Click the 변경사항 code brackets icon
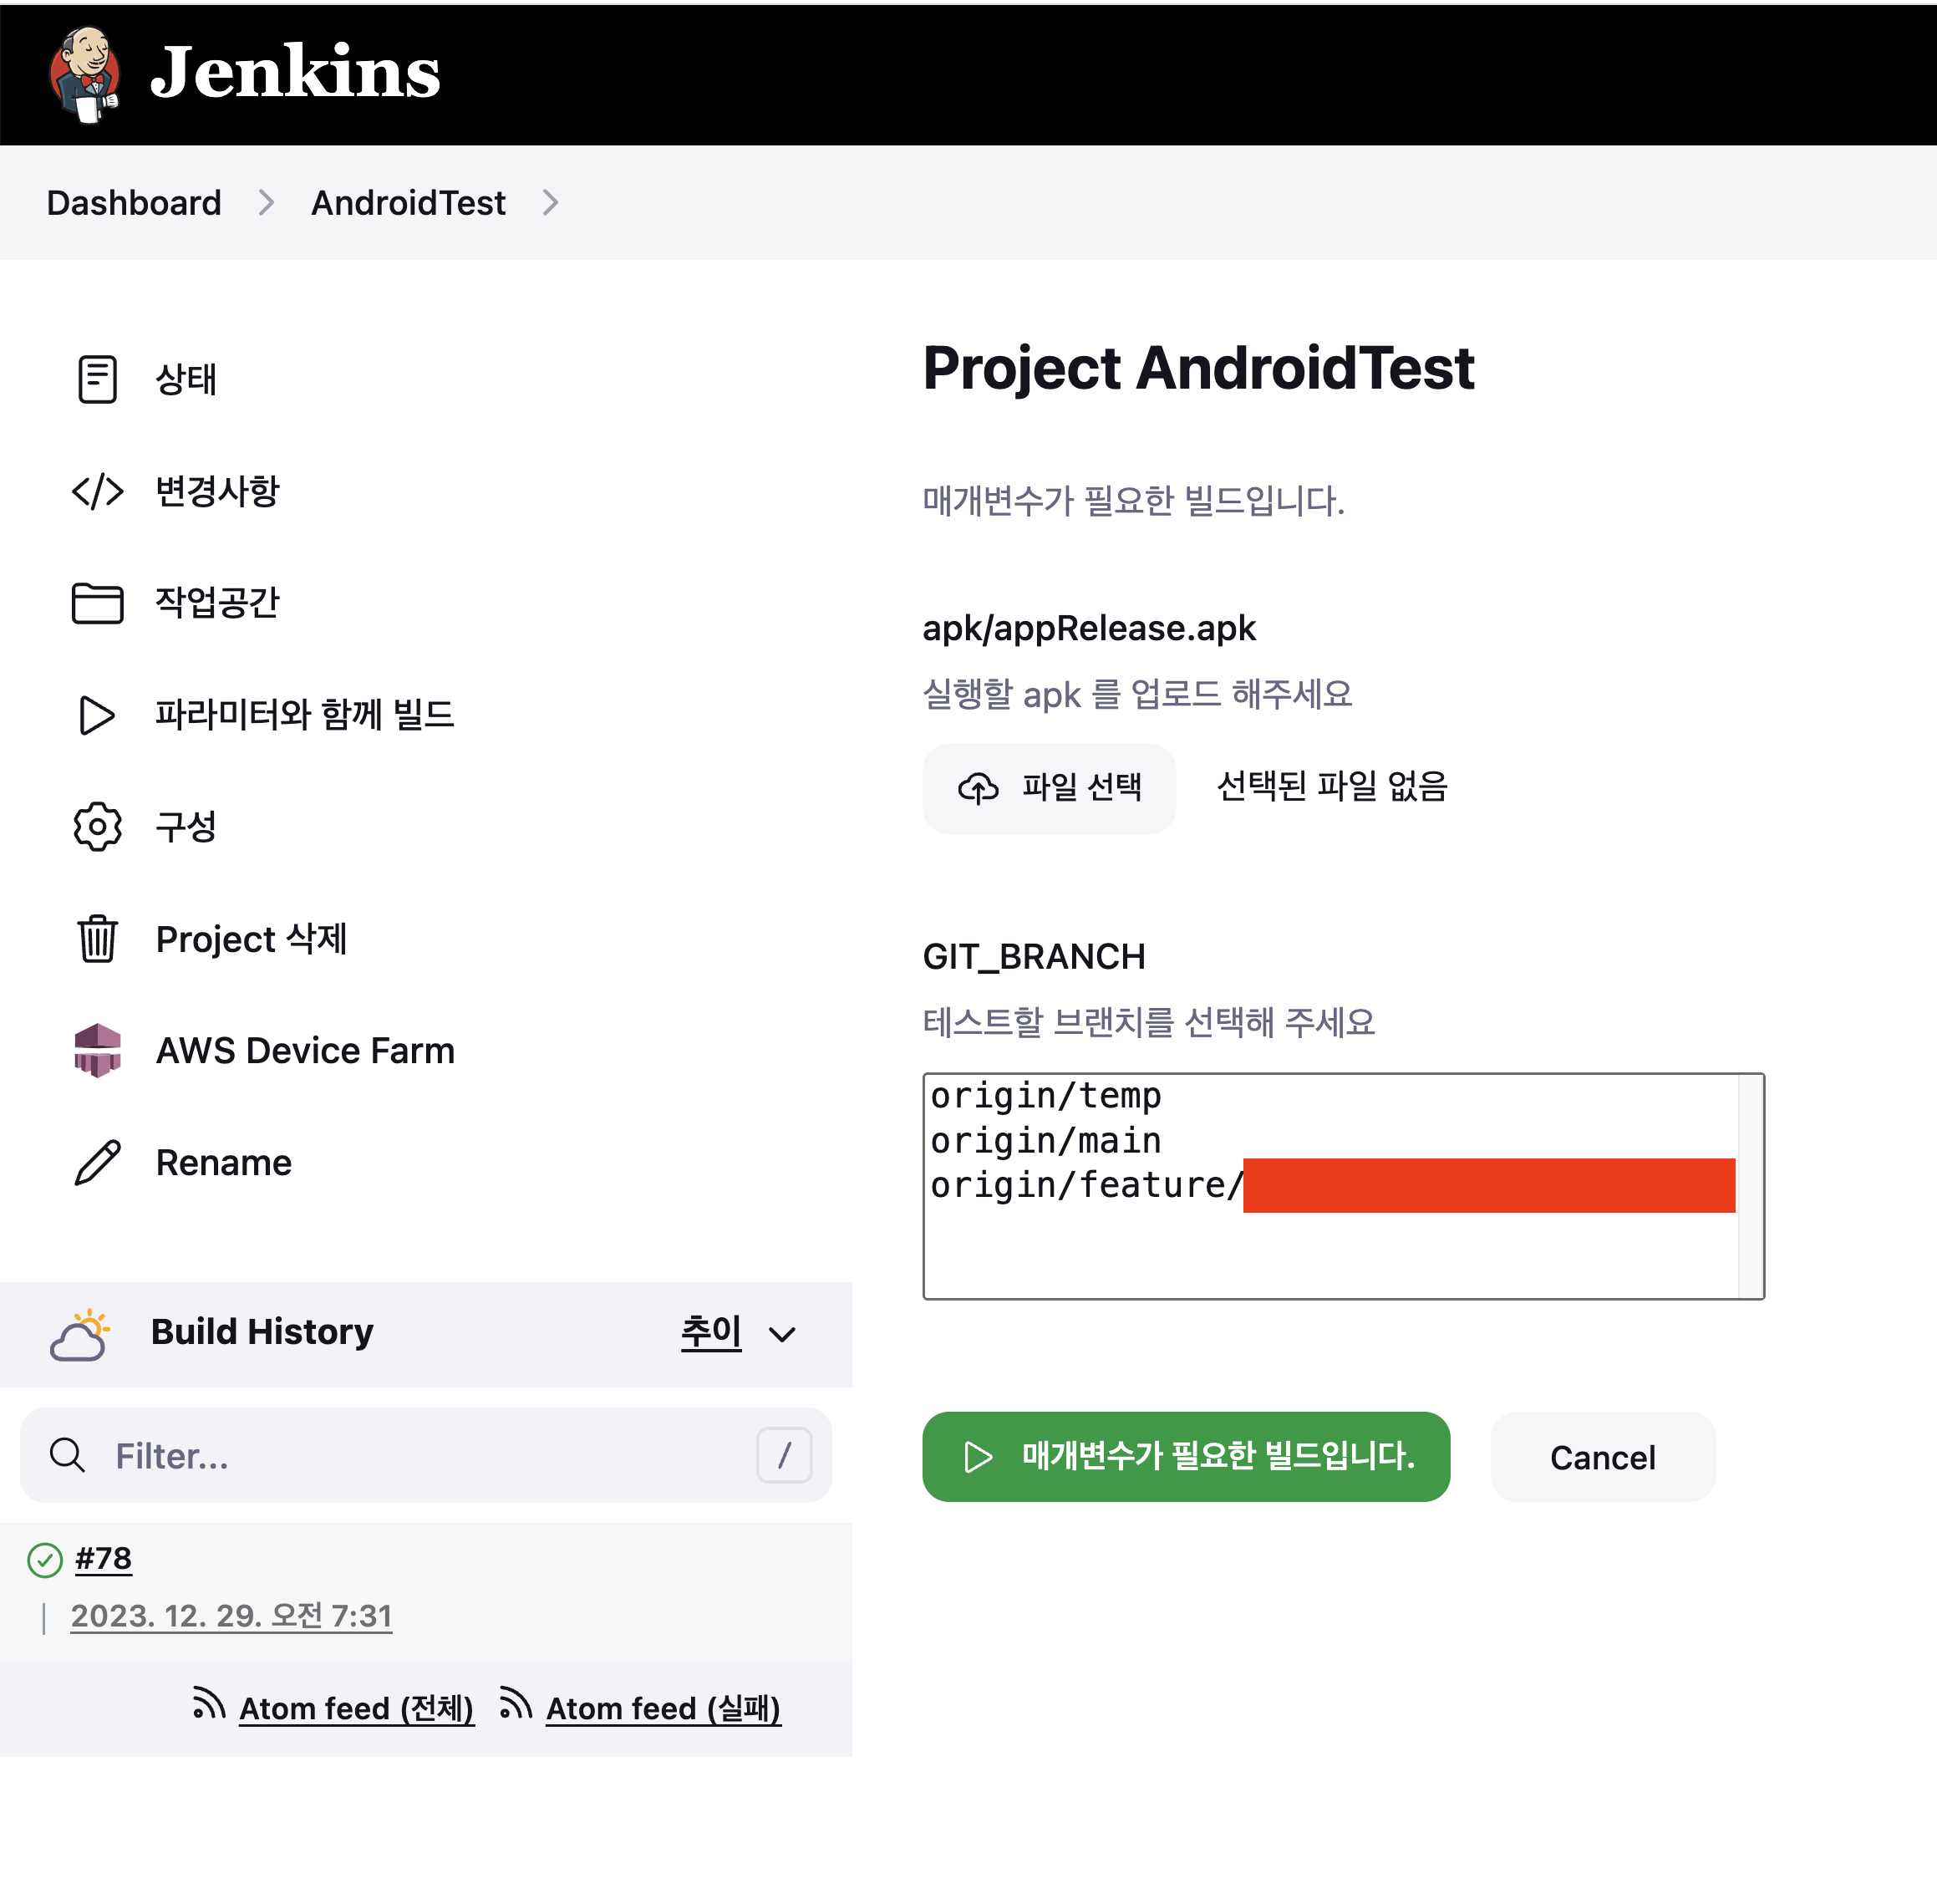 point(97,491)
